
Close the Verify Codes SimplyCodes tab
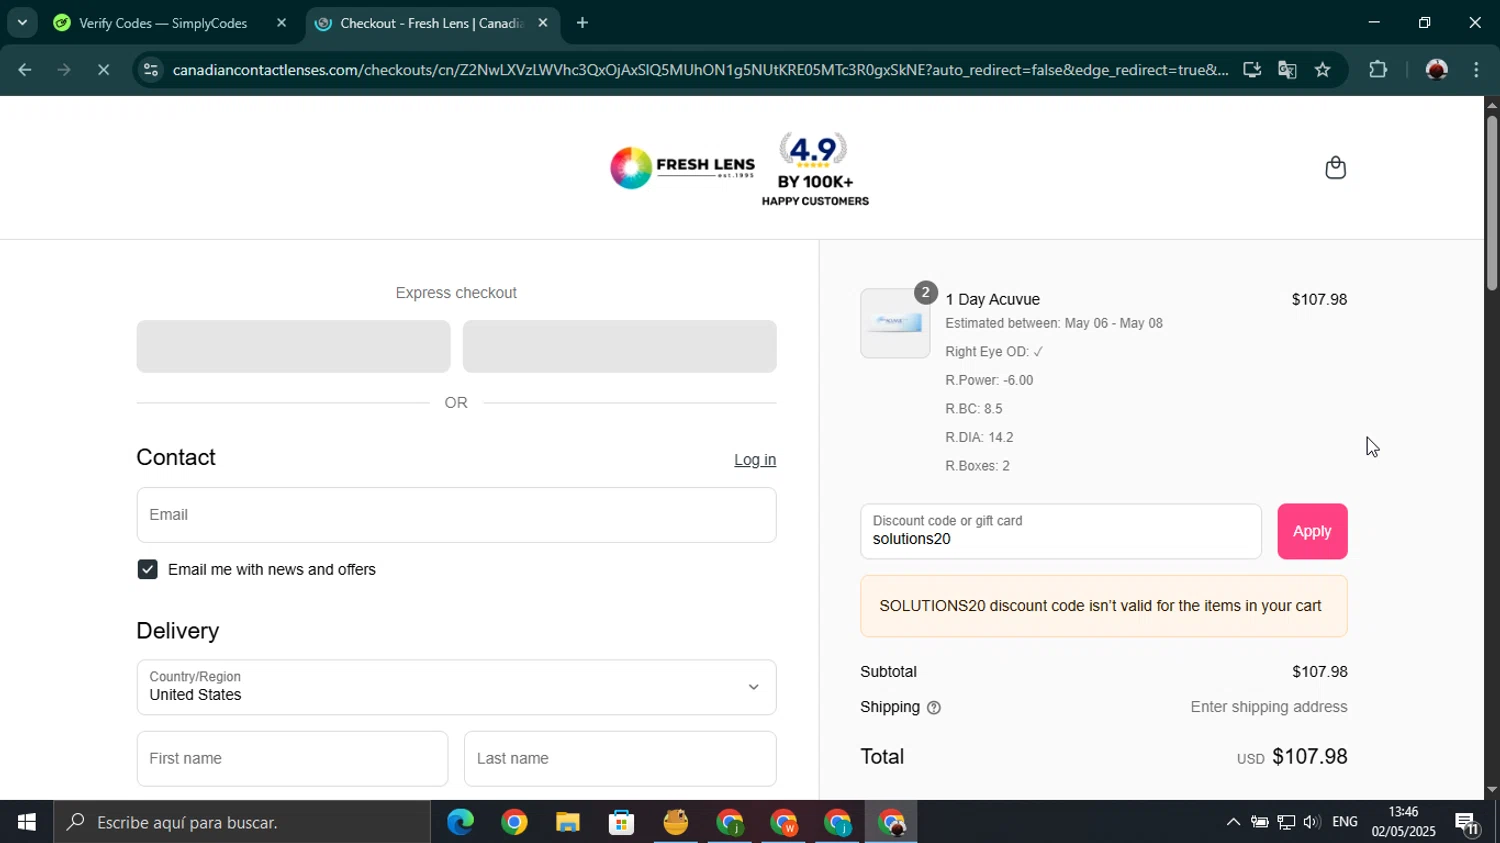click(x=281, y=23)
